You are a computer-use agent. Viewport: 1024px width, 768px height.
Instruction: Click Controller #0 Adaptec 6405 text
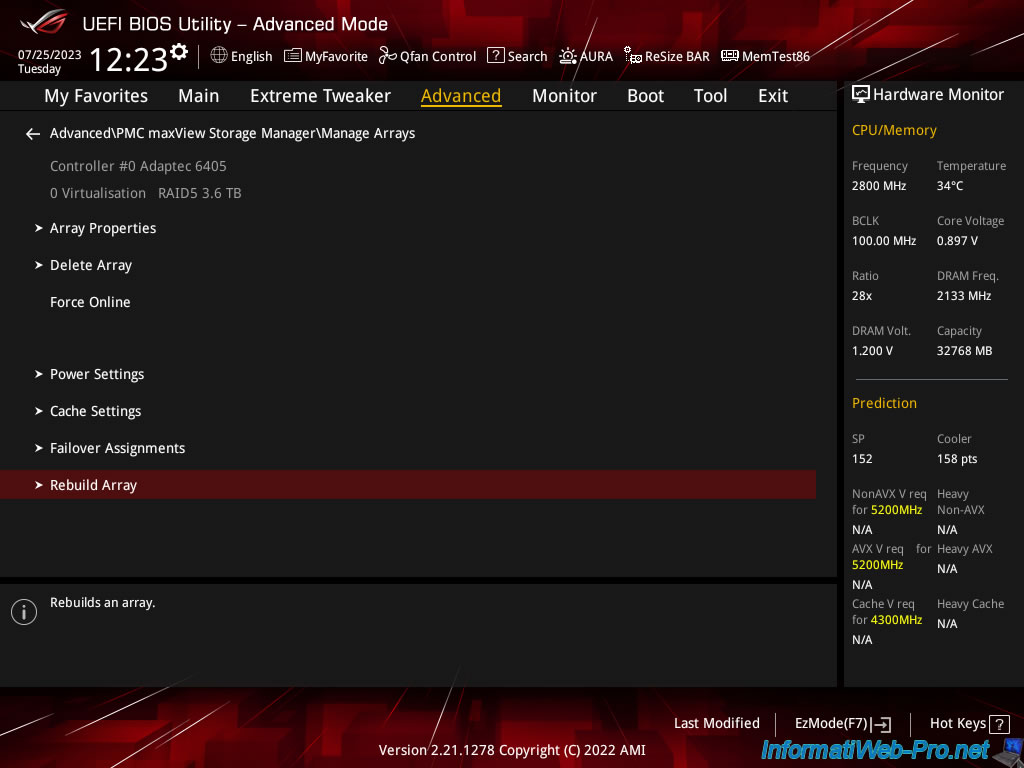pyautogui.click(x=138, y=166)
